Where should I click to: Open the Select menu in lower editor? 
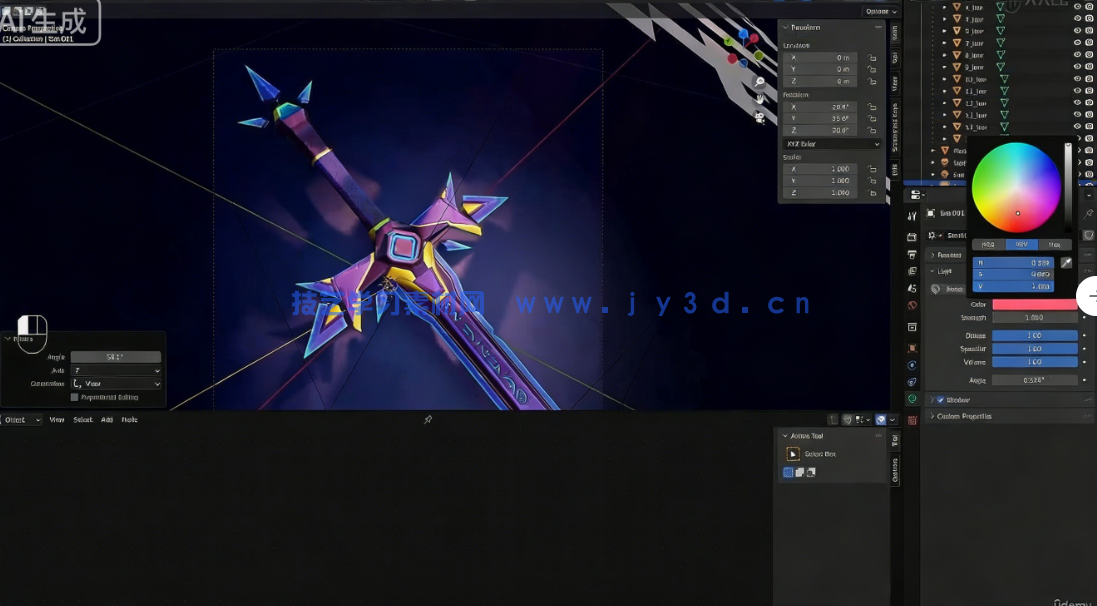tap(83, 420)
